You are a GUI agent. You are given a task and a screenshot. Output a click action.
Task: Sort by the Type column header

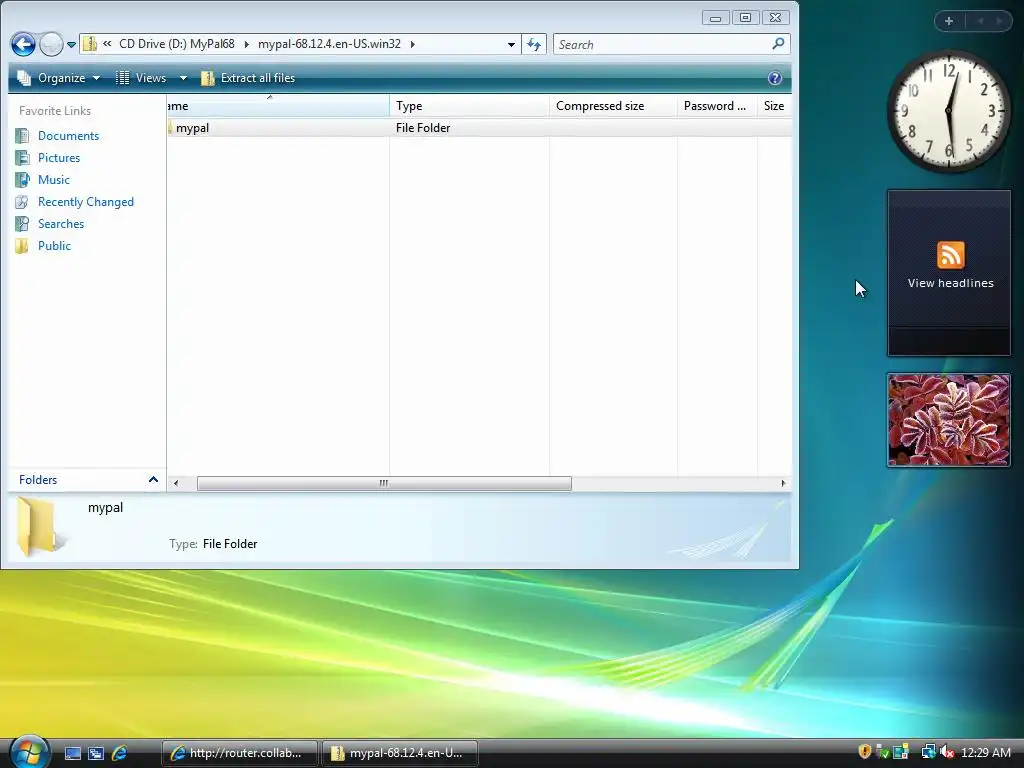click(x=469, y=106)
